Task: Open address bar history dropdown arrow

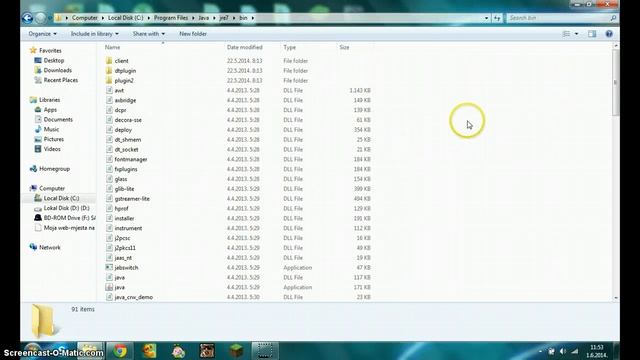Action: coord(486,18)
